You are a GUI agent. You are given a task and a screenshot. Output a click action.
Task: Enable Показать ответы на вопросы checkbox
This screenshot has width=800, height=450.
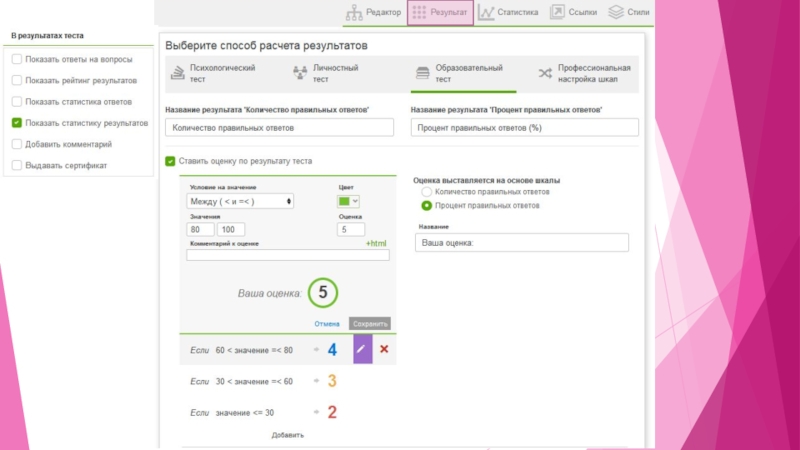pyautogui.click(x=17, y=59)
